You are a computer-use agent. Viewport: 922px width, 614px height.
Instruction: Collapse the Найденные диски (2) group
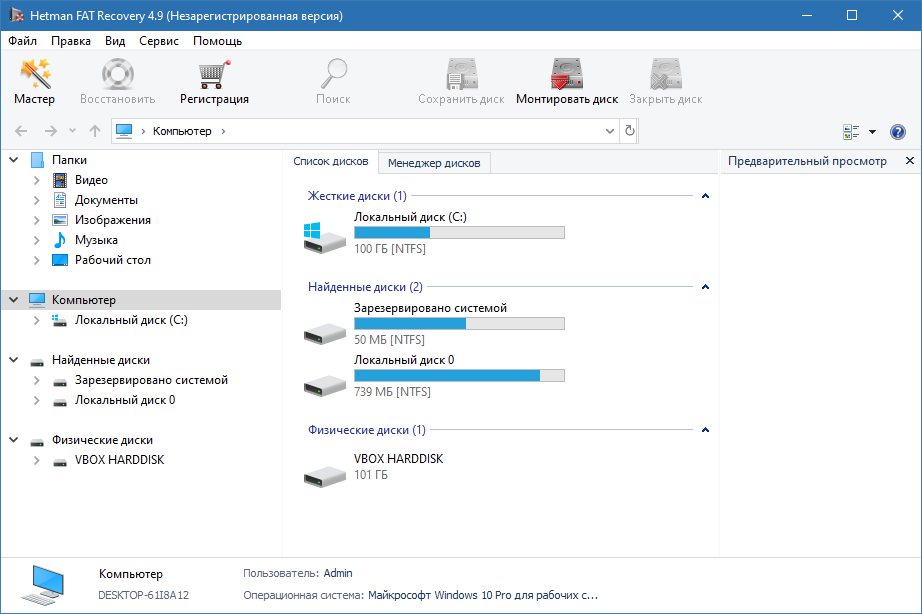705,287
